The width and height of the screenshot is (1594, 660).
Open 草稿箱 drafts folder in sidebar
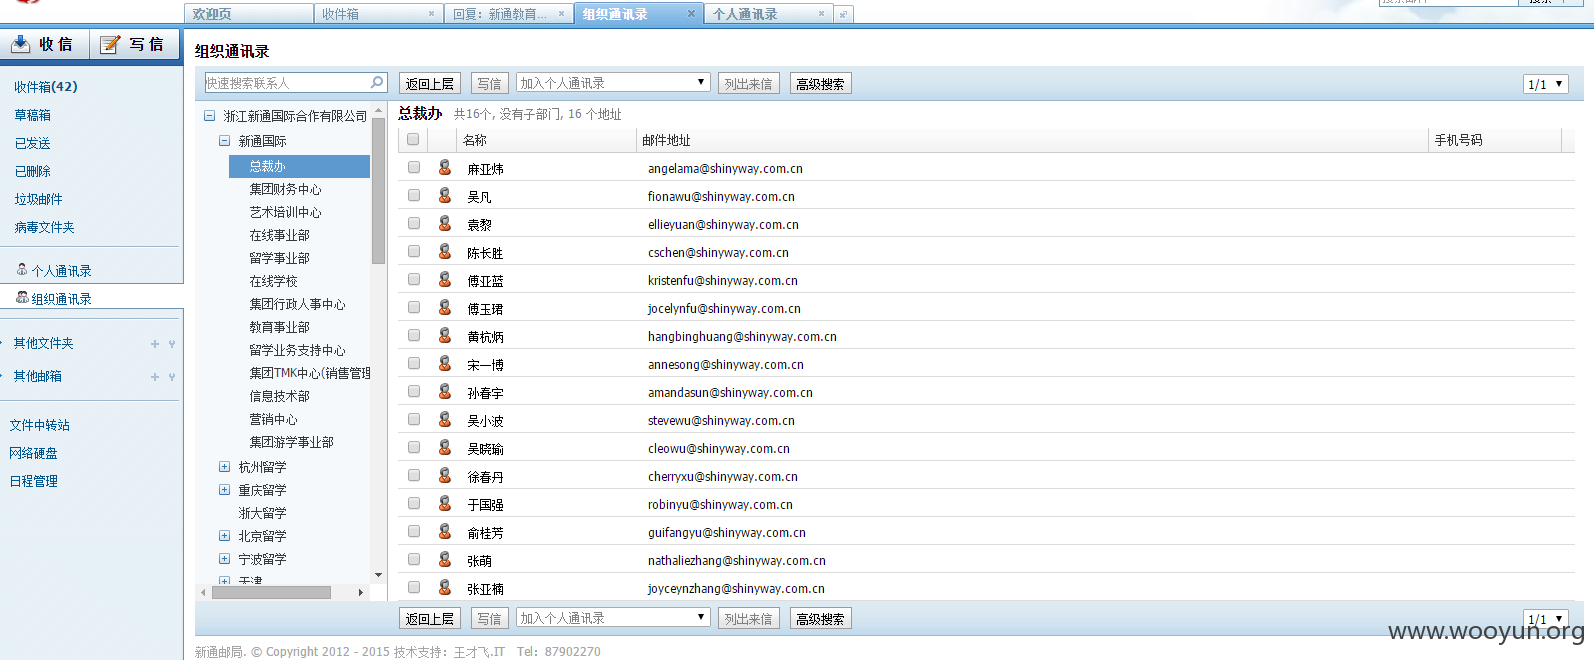coord(33,115)
